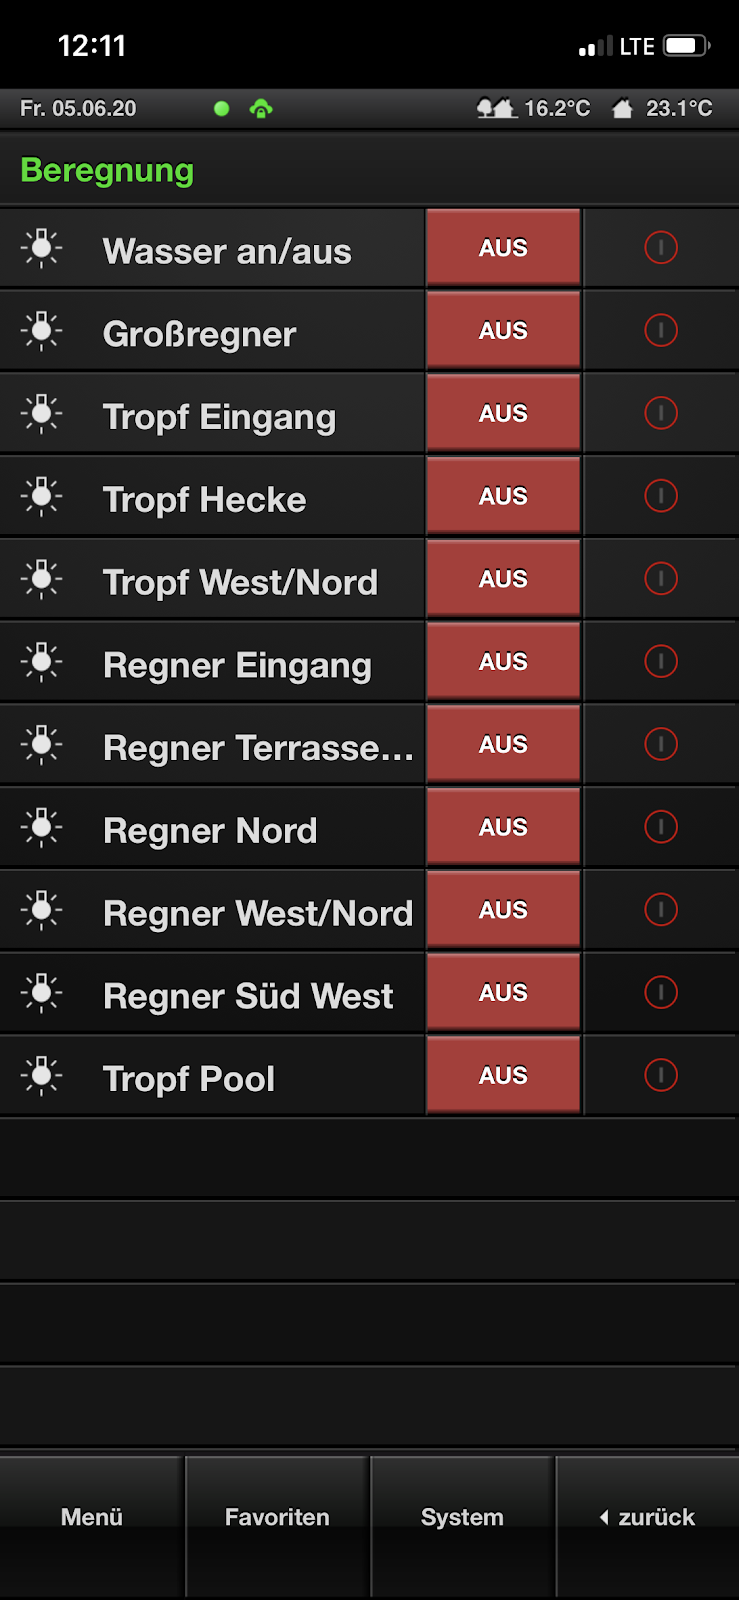Toggle the AUS switch for Tropf West/Nord
739x1600 pixels.
coord(503,579)
